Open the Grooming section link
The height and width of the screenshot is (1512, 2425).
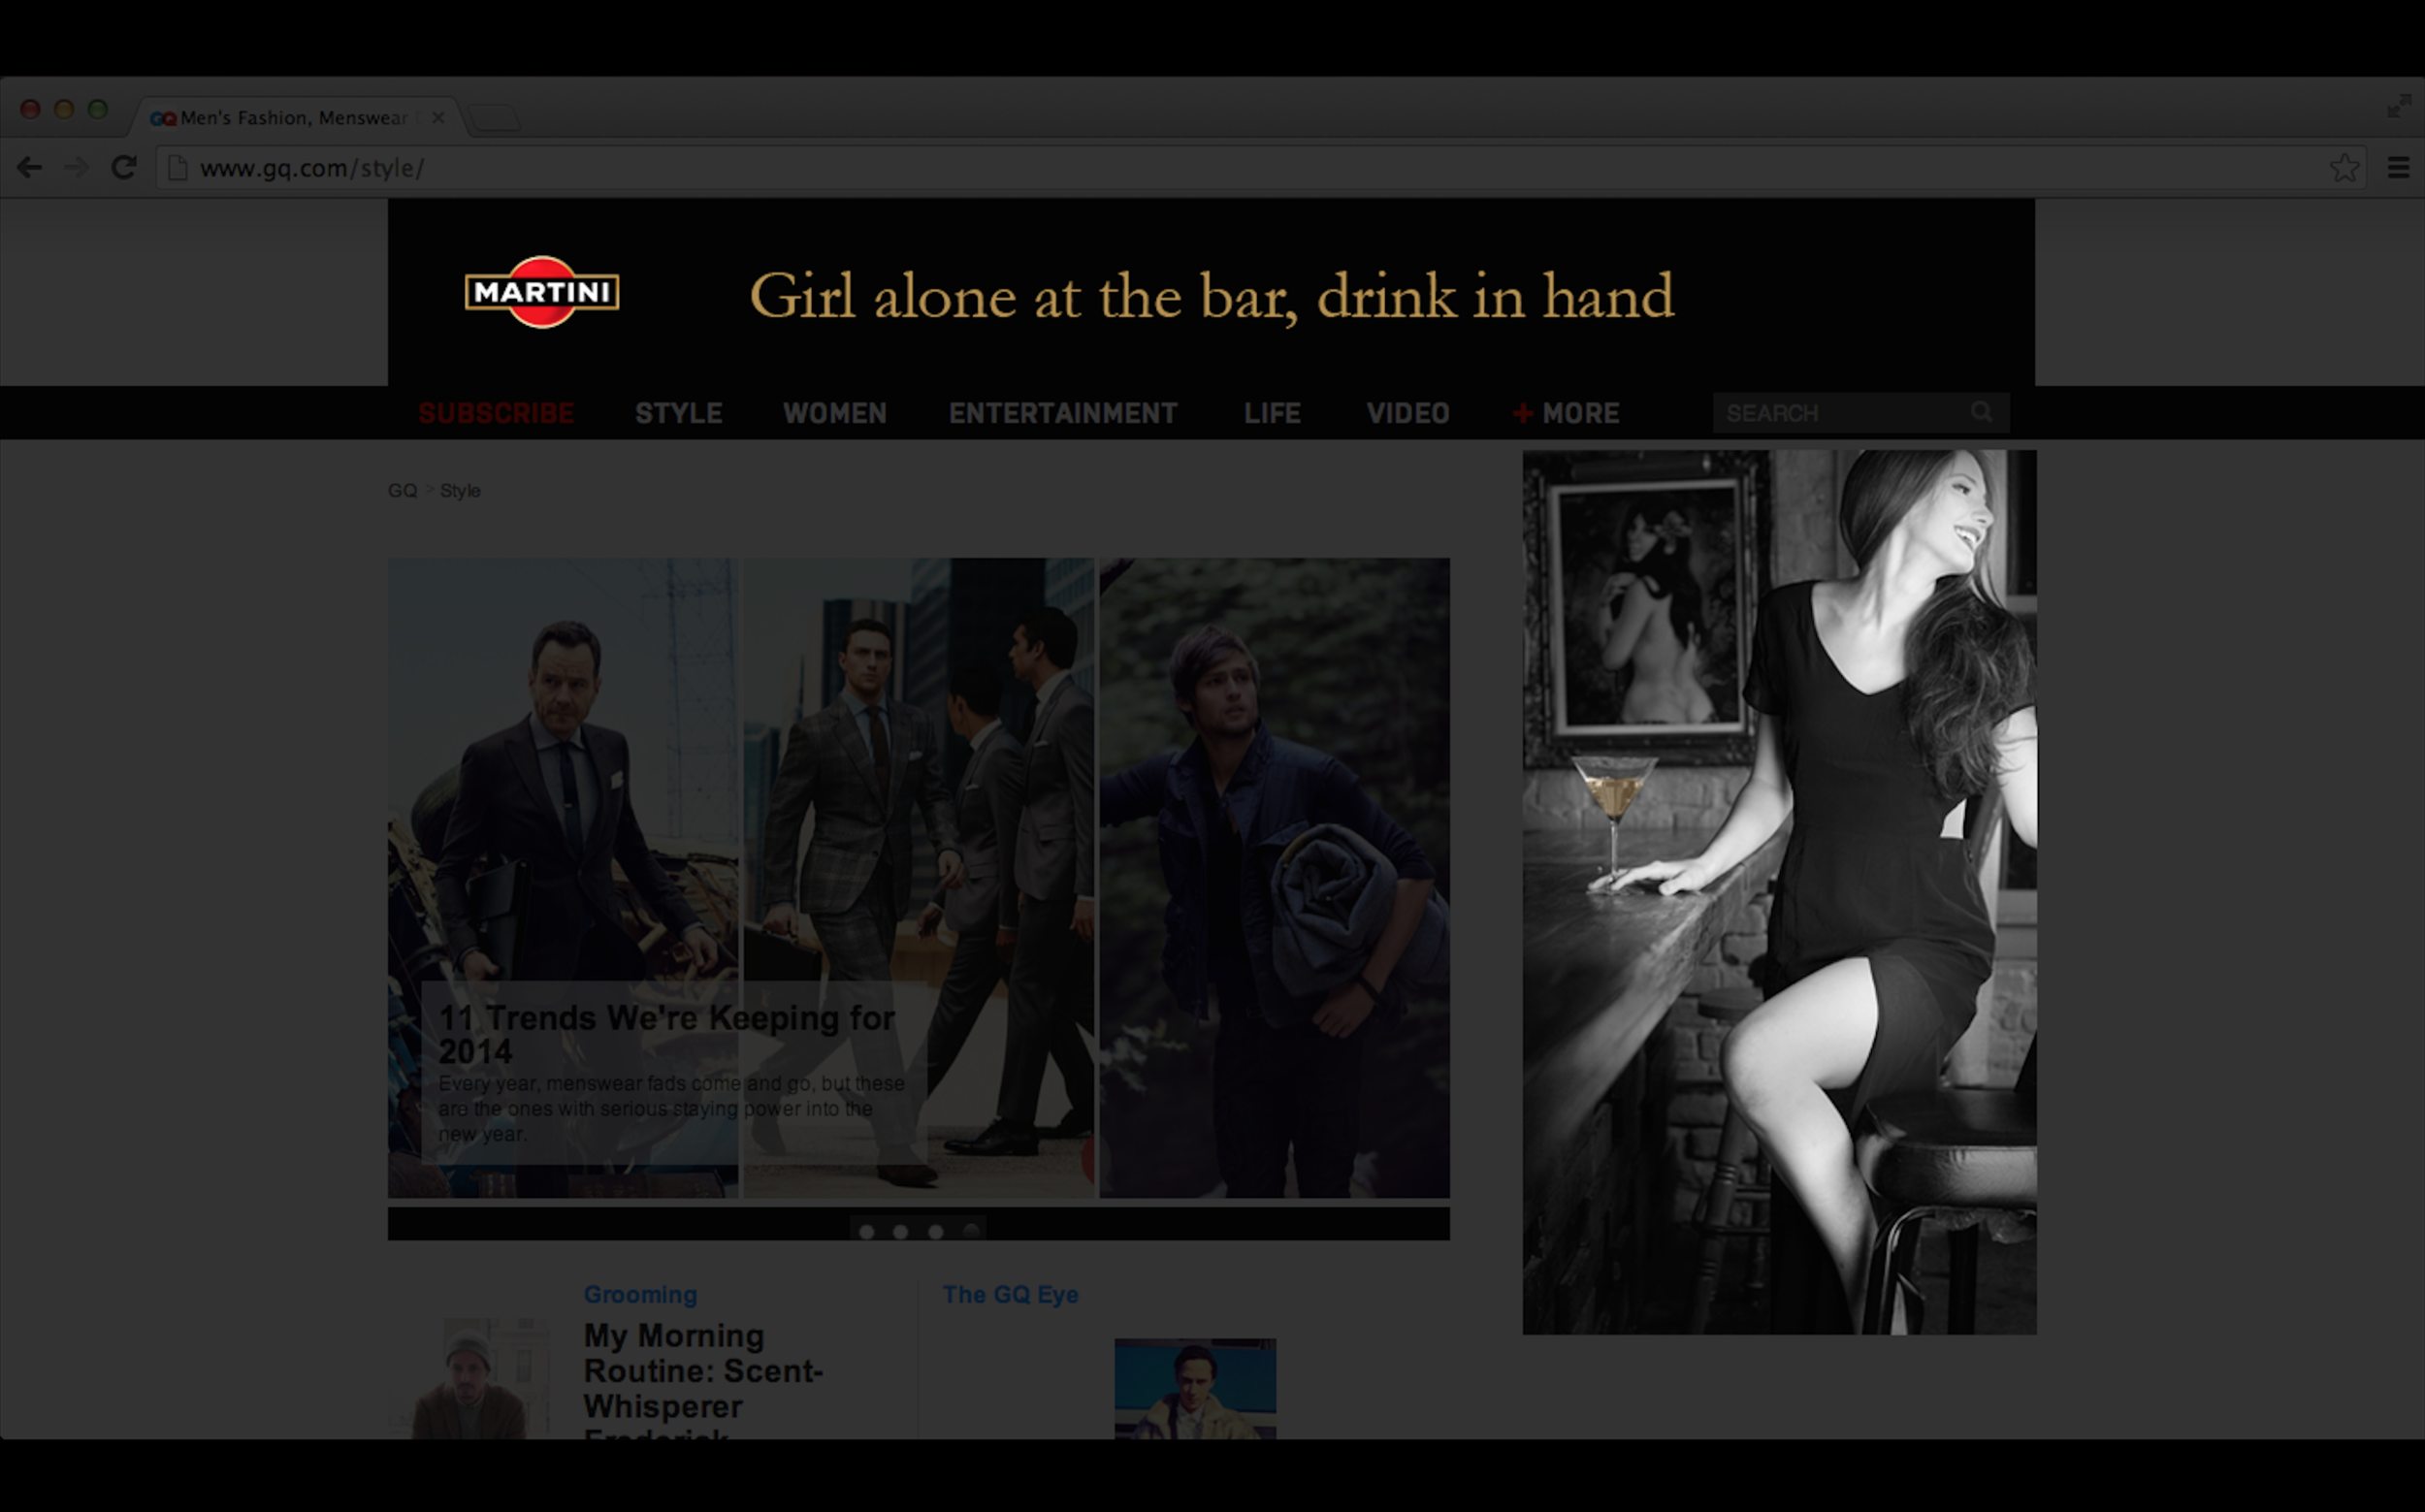click(x=640, y=1294)
